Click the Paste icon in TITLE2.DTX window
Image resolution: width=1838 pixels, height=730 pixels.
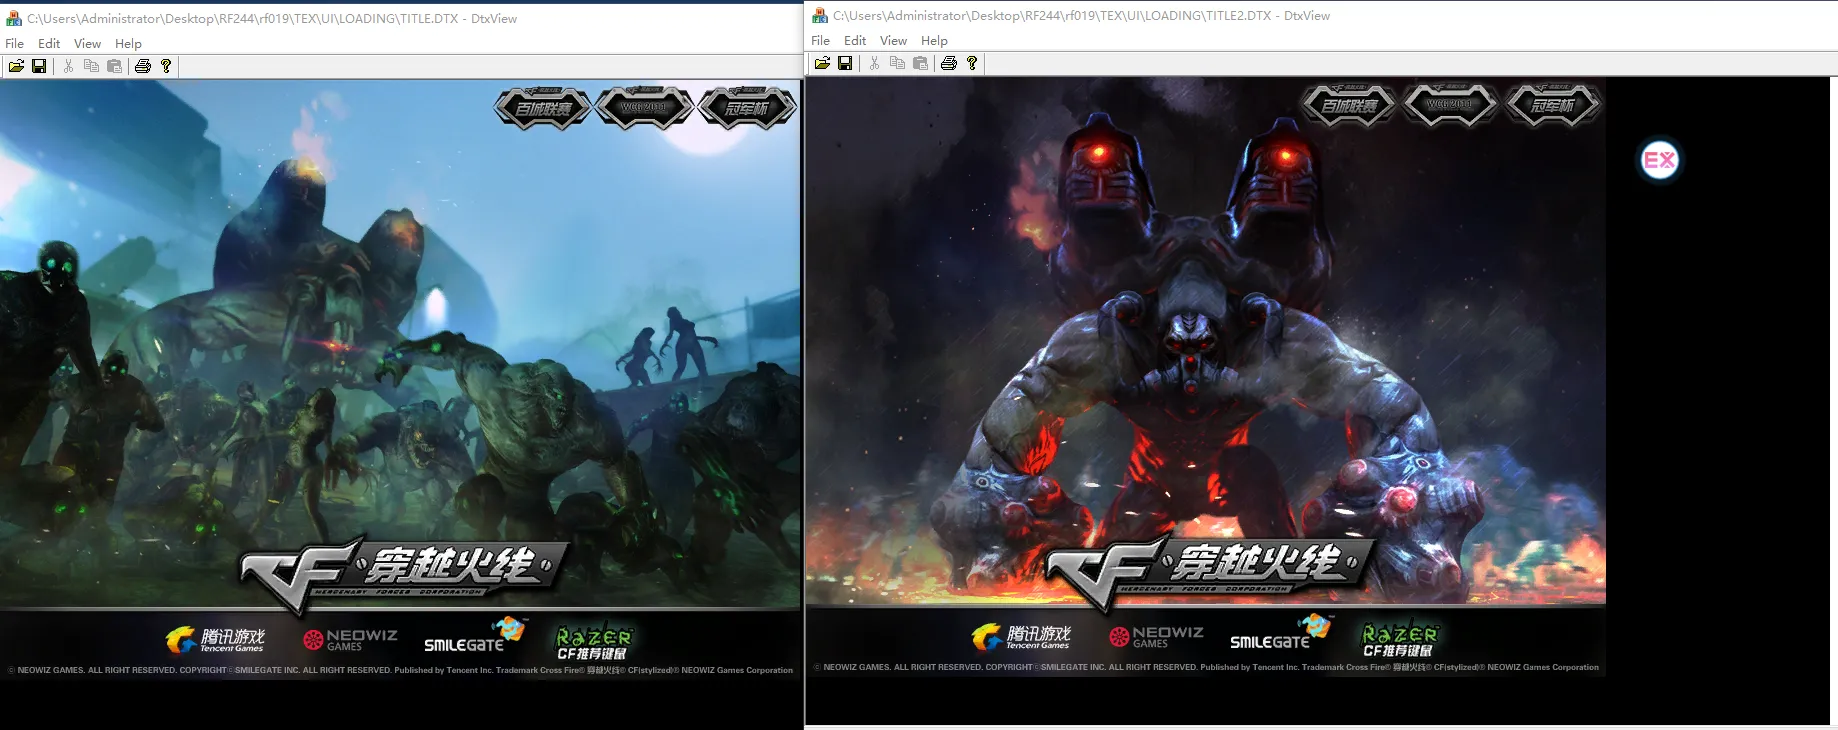[x=921, y=63]
